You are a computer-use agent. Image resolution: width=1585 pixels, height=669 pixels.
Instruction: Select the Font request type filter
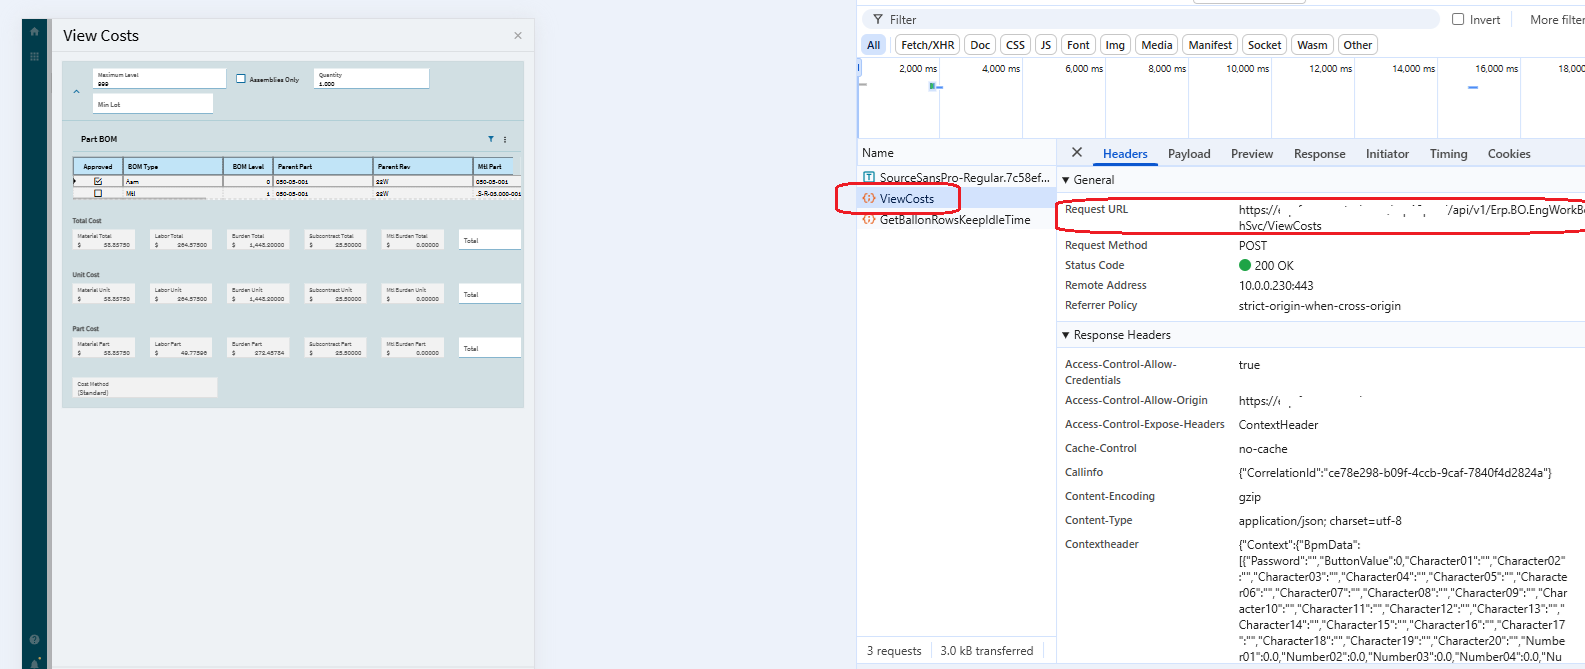click(1078, 45)
